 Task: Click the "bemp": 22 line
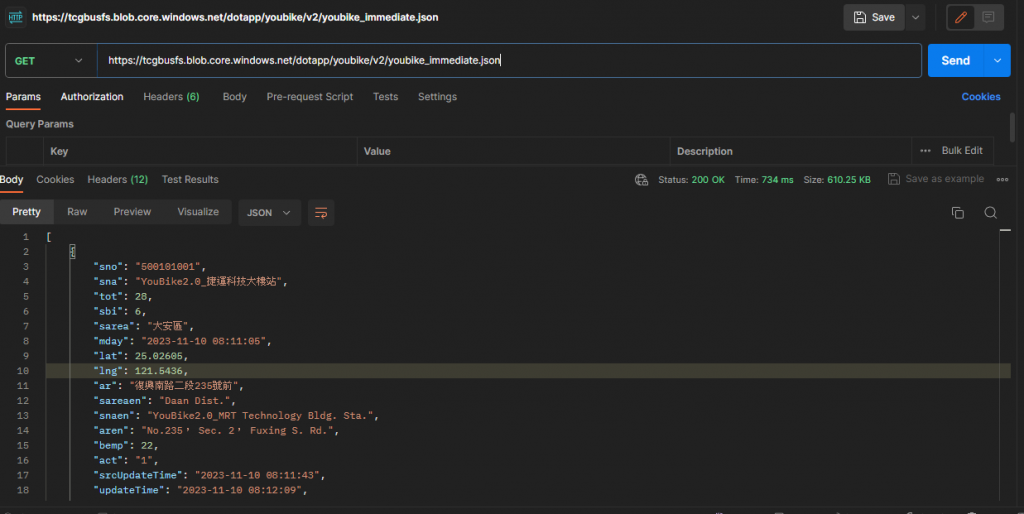coord(125,445)
